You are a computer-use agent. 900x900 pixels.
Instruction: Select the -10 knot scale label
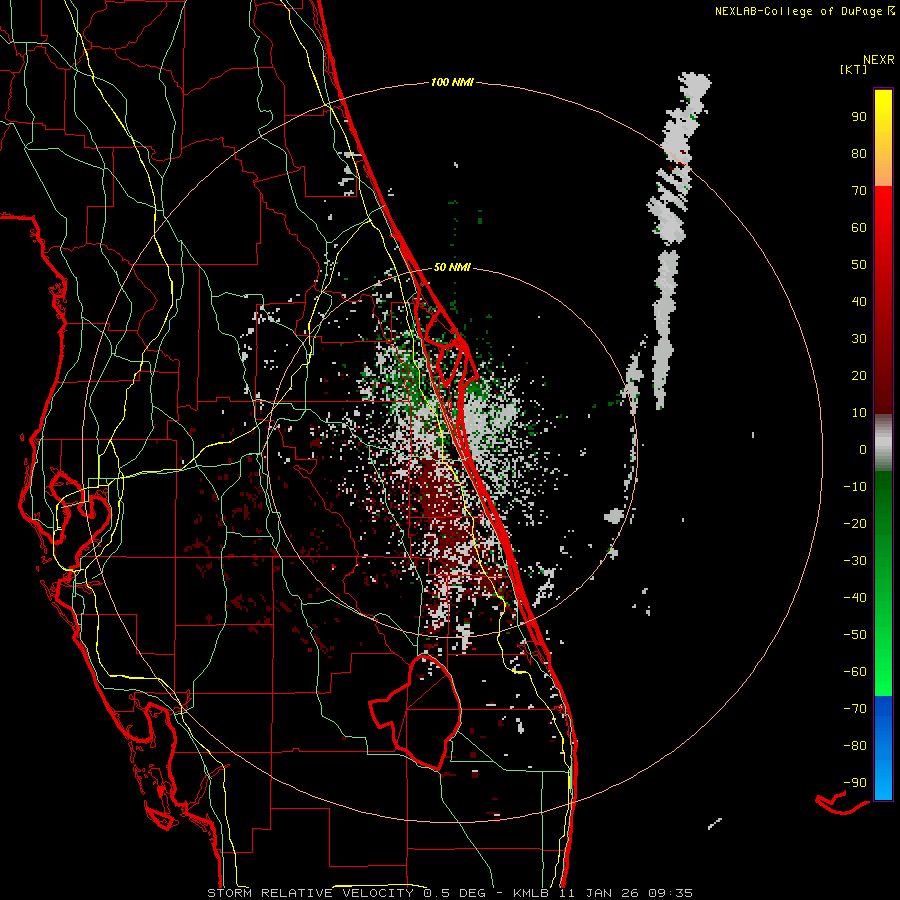point(855,487)
